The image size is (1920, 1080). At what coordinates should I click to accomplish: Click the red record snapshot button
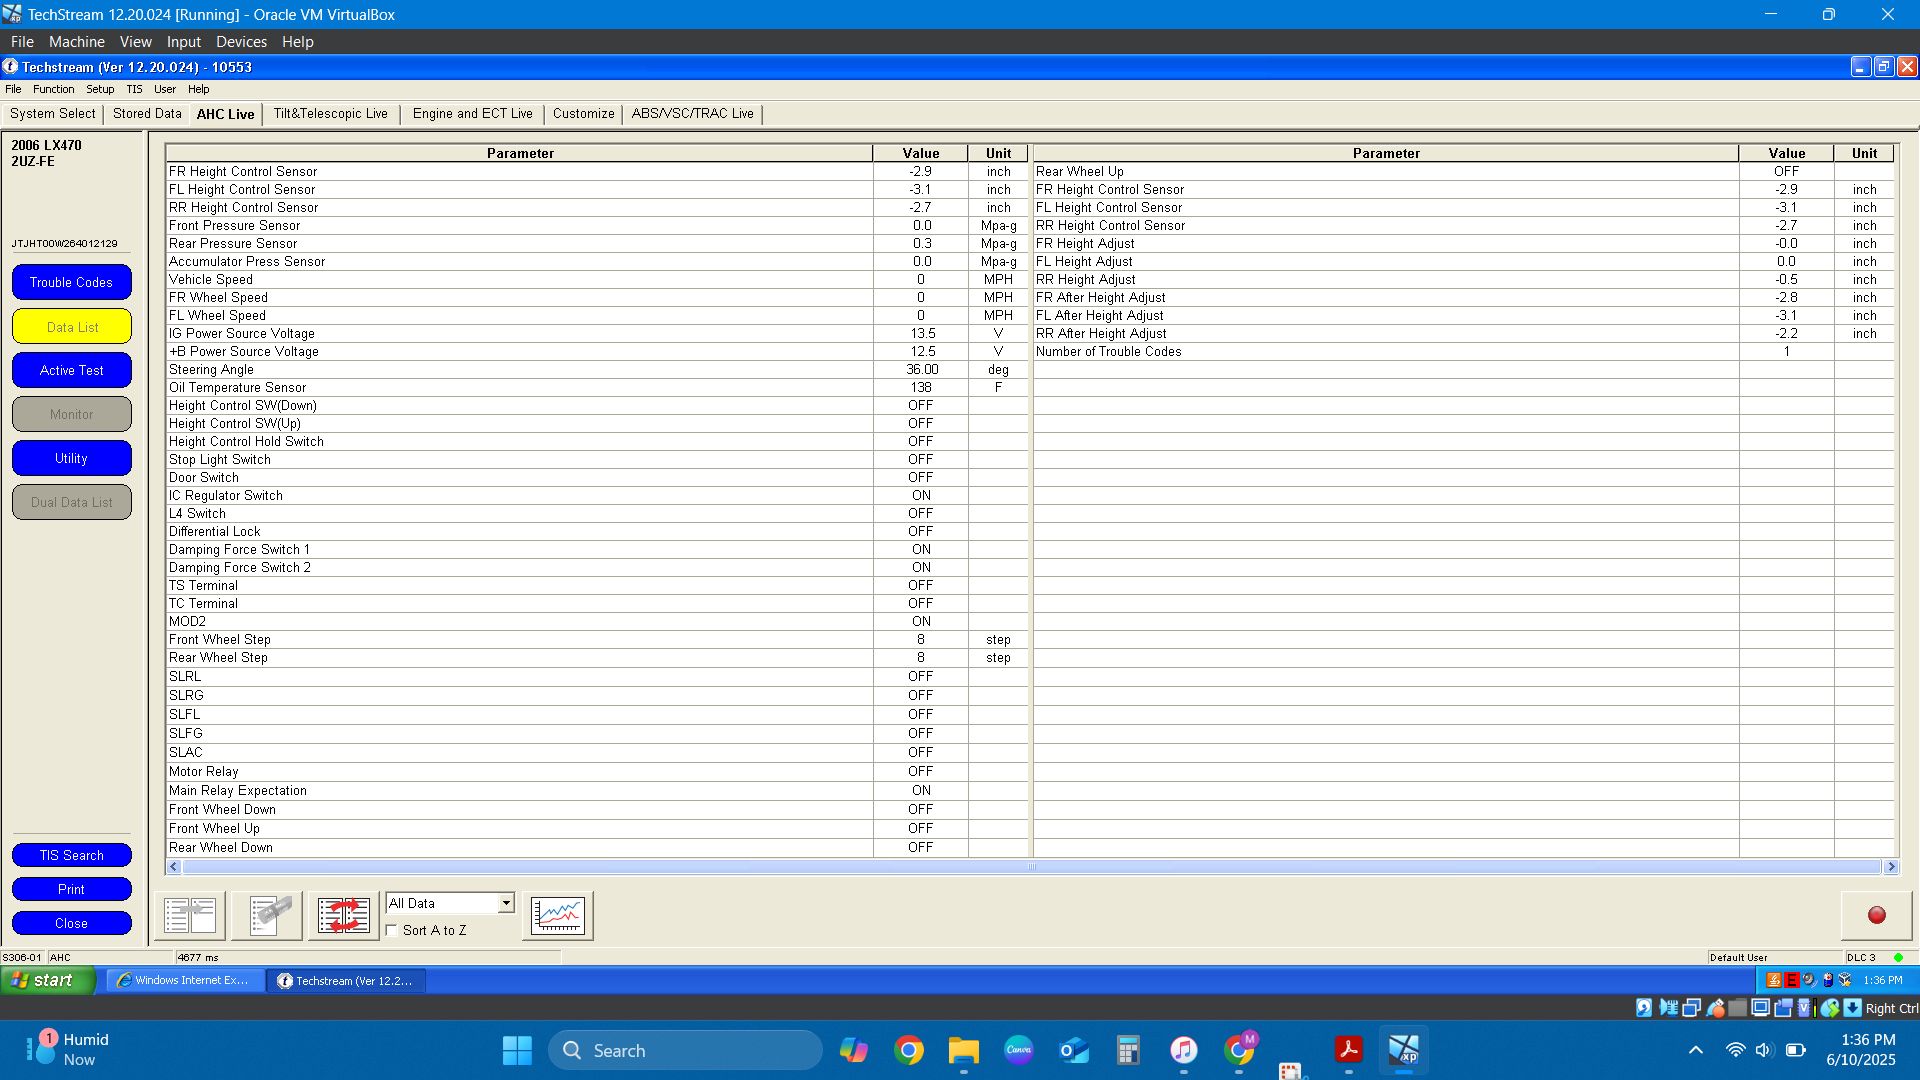pos(1877,915)
